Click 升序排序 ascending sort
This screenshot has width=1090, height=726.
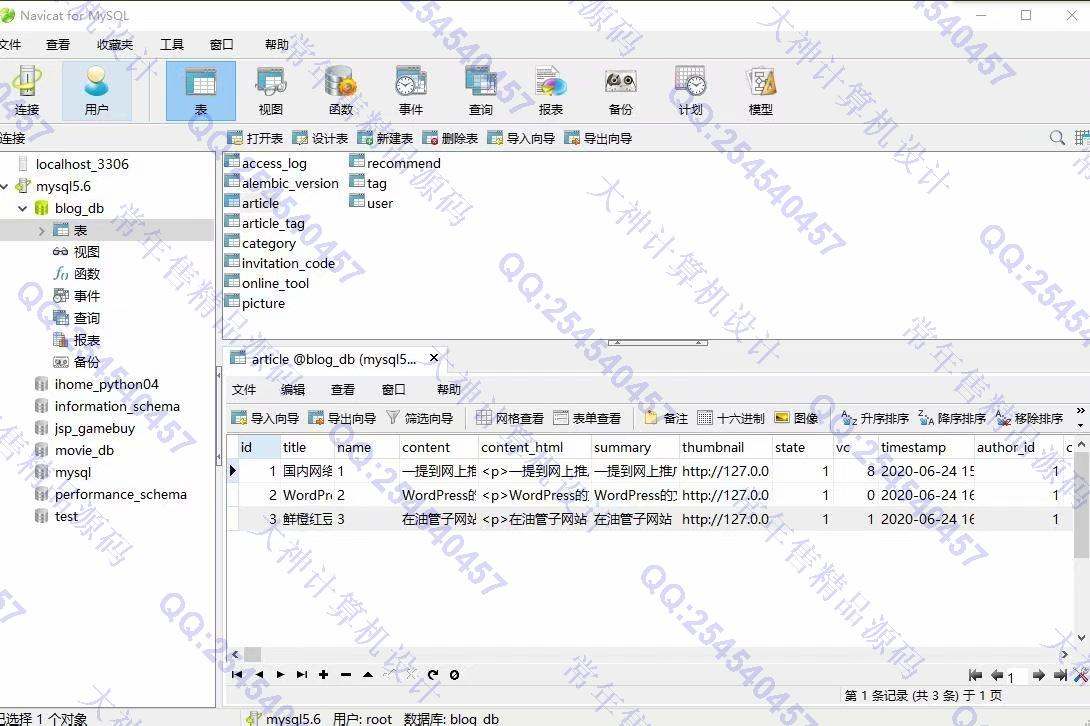[875, 418]
